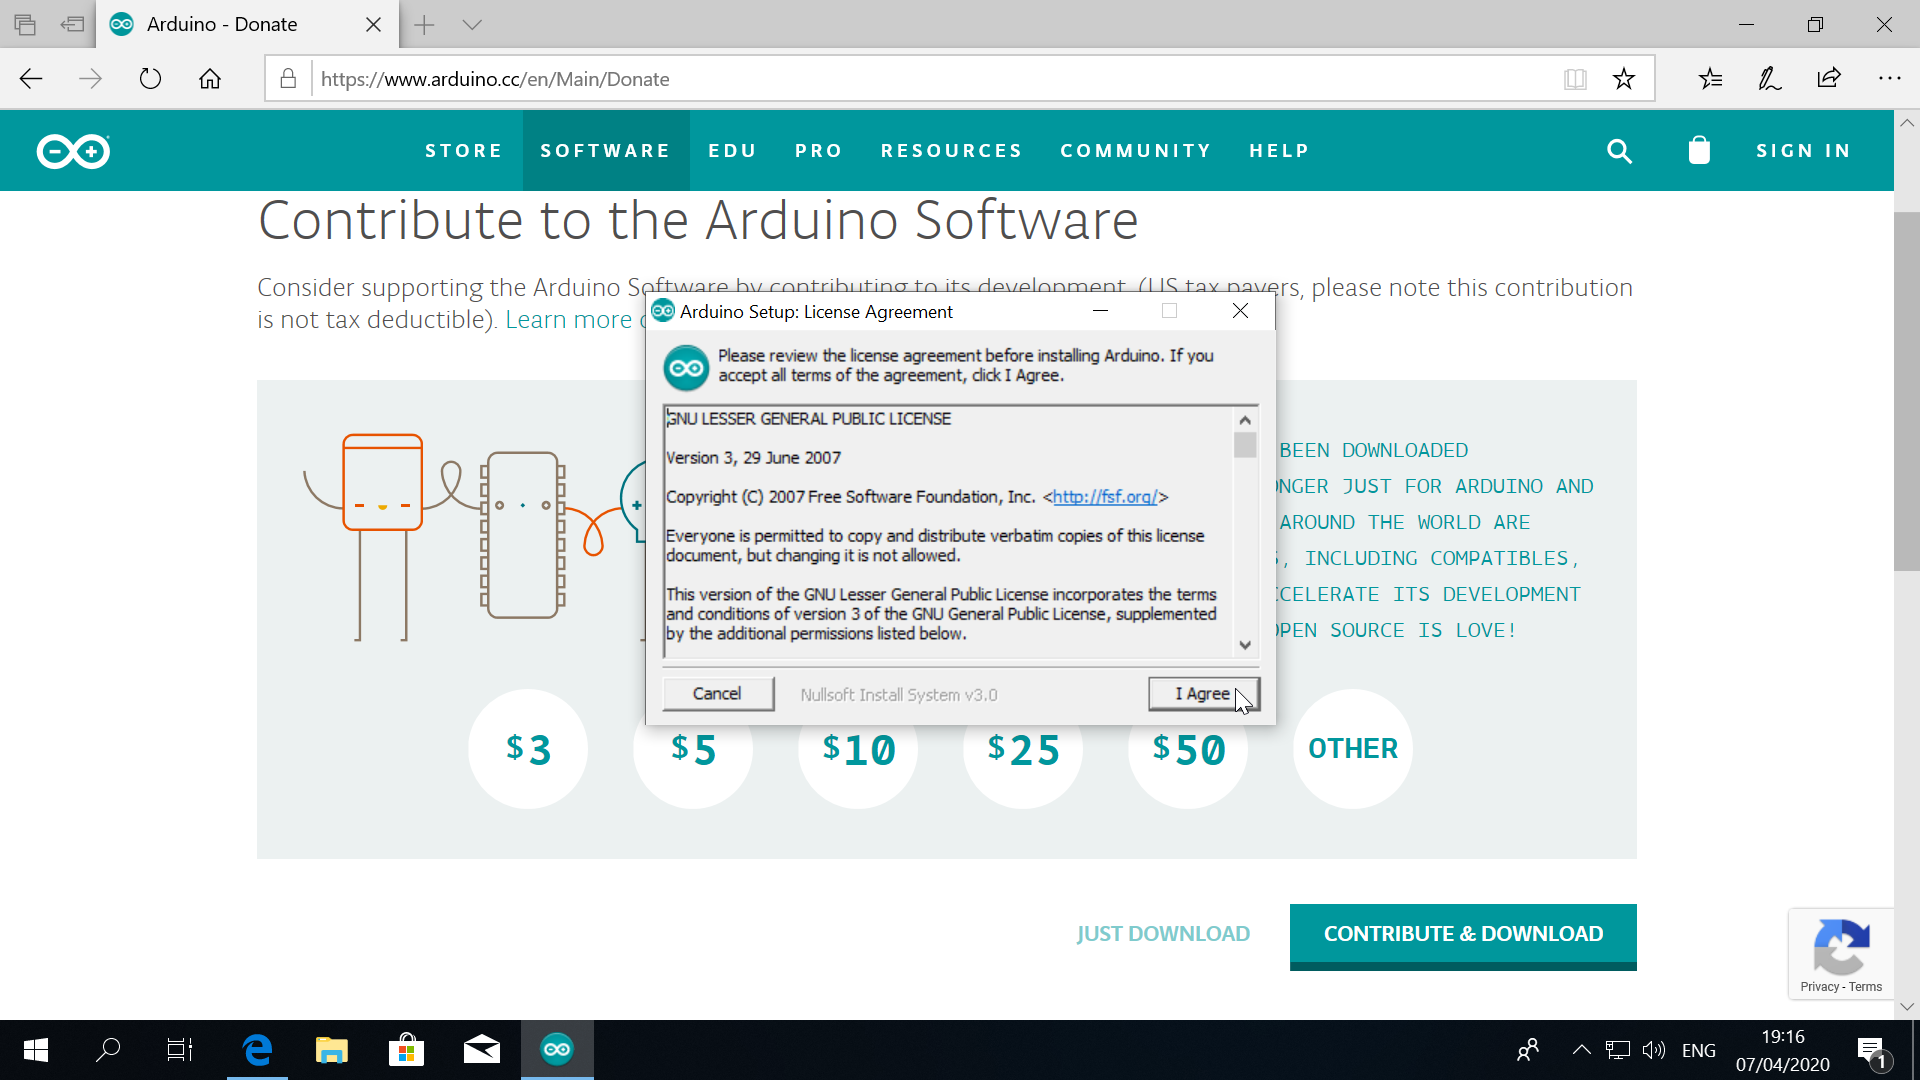1920x1080 pixels.
Task: Click license text scrollbar down arrow
Action: tap(1245, 645)
